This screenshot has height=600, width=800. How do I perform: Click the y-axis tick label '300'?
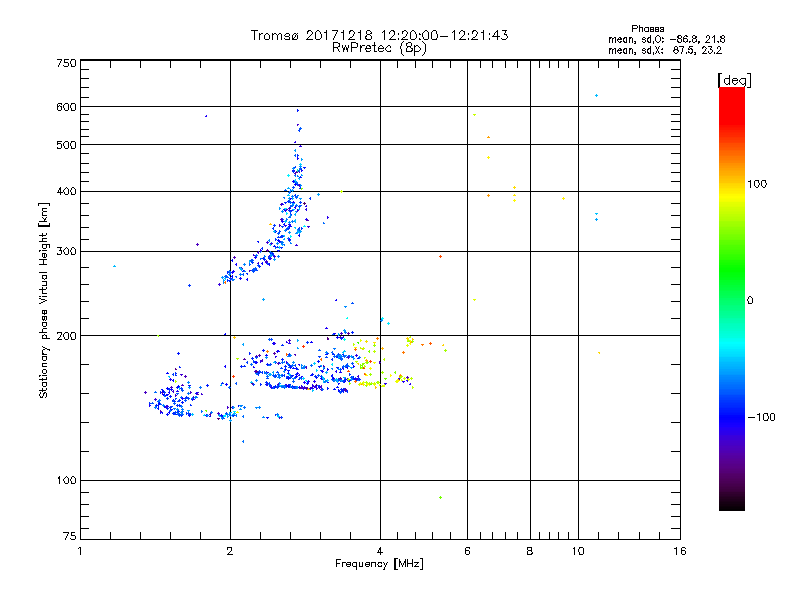(66, 251)
